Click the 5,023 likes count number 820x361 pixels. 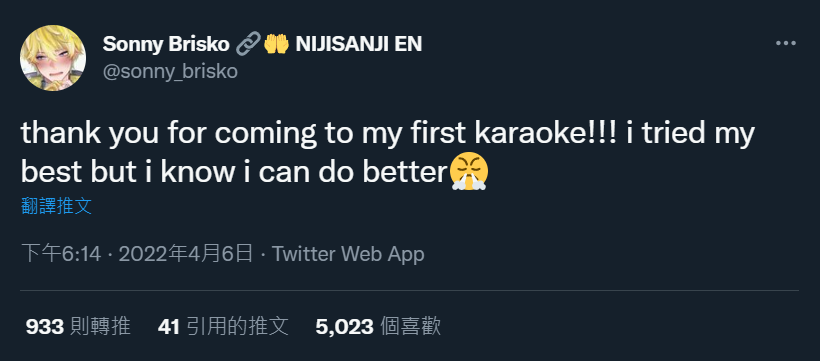[344, 327]
